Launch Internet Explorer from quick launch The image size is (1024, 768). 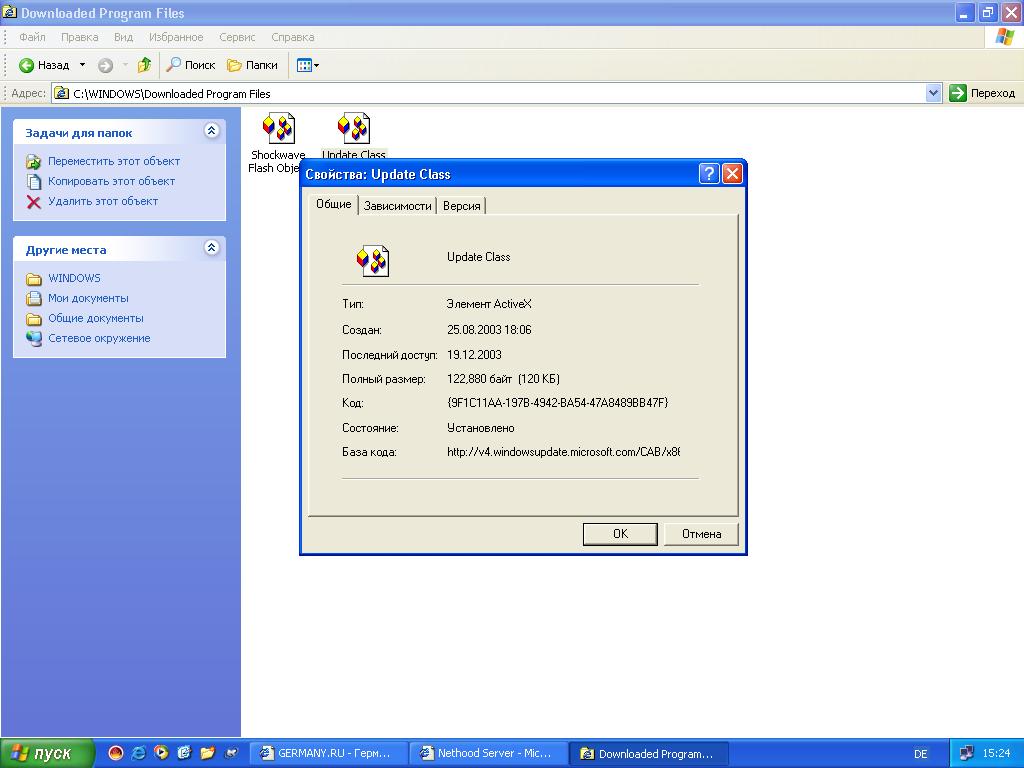click(138, 753)
